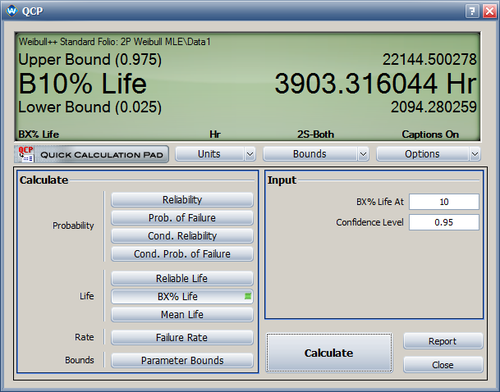The width and height of the screenshot is (500, 392).
Task: Click the Input panel heading
Action: pos(282,180)
